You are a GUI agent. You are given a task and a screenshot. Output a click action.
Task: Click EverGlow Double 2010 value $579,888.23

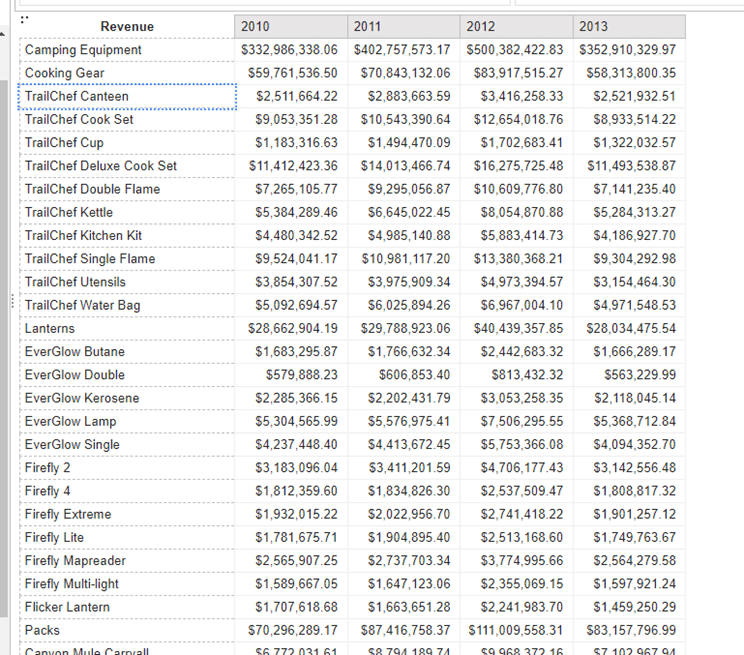pyautogui.click(x=302, y=375)
